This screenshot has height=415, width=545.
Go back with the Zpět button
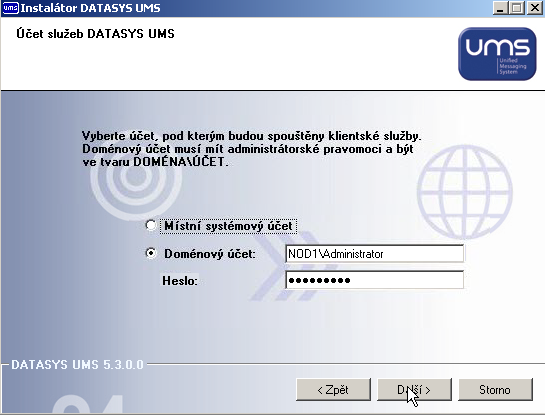point(333,390)
